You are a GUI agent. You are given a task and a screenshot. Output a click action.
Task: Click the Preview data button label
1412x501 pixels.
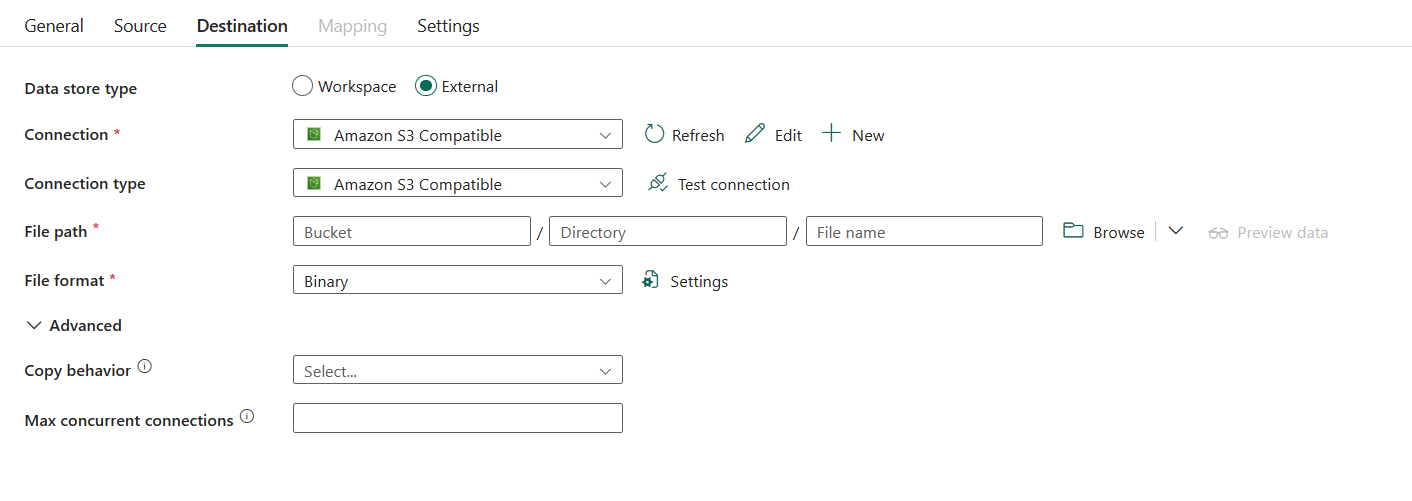coord(1283,232)
